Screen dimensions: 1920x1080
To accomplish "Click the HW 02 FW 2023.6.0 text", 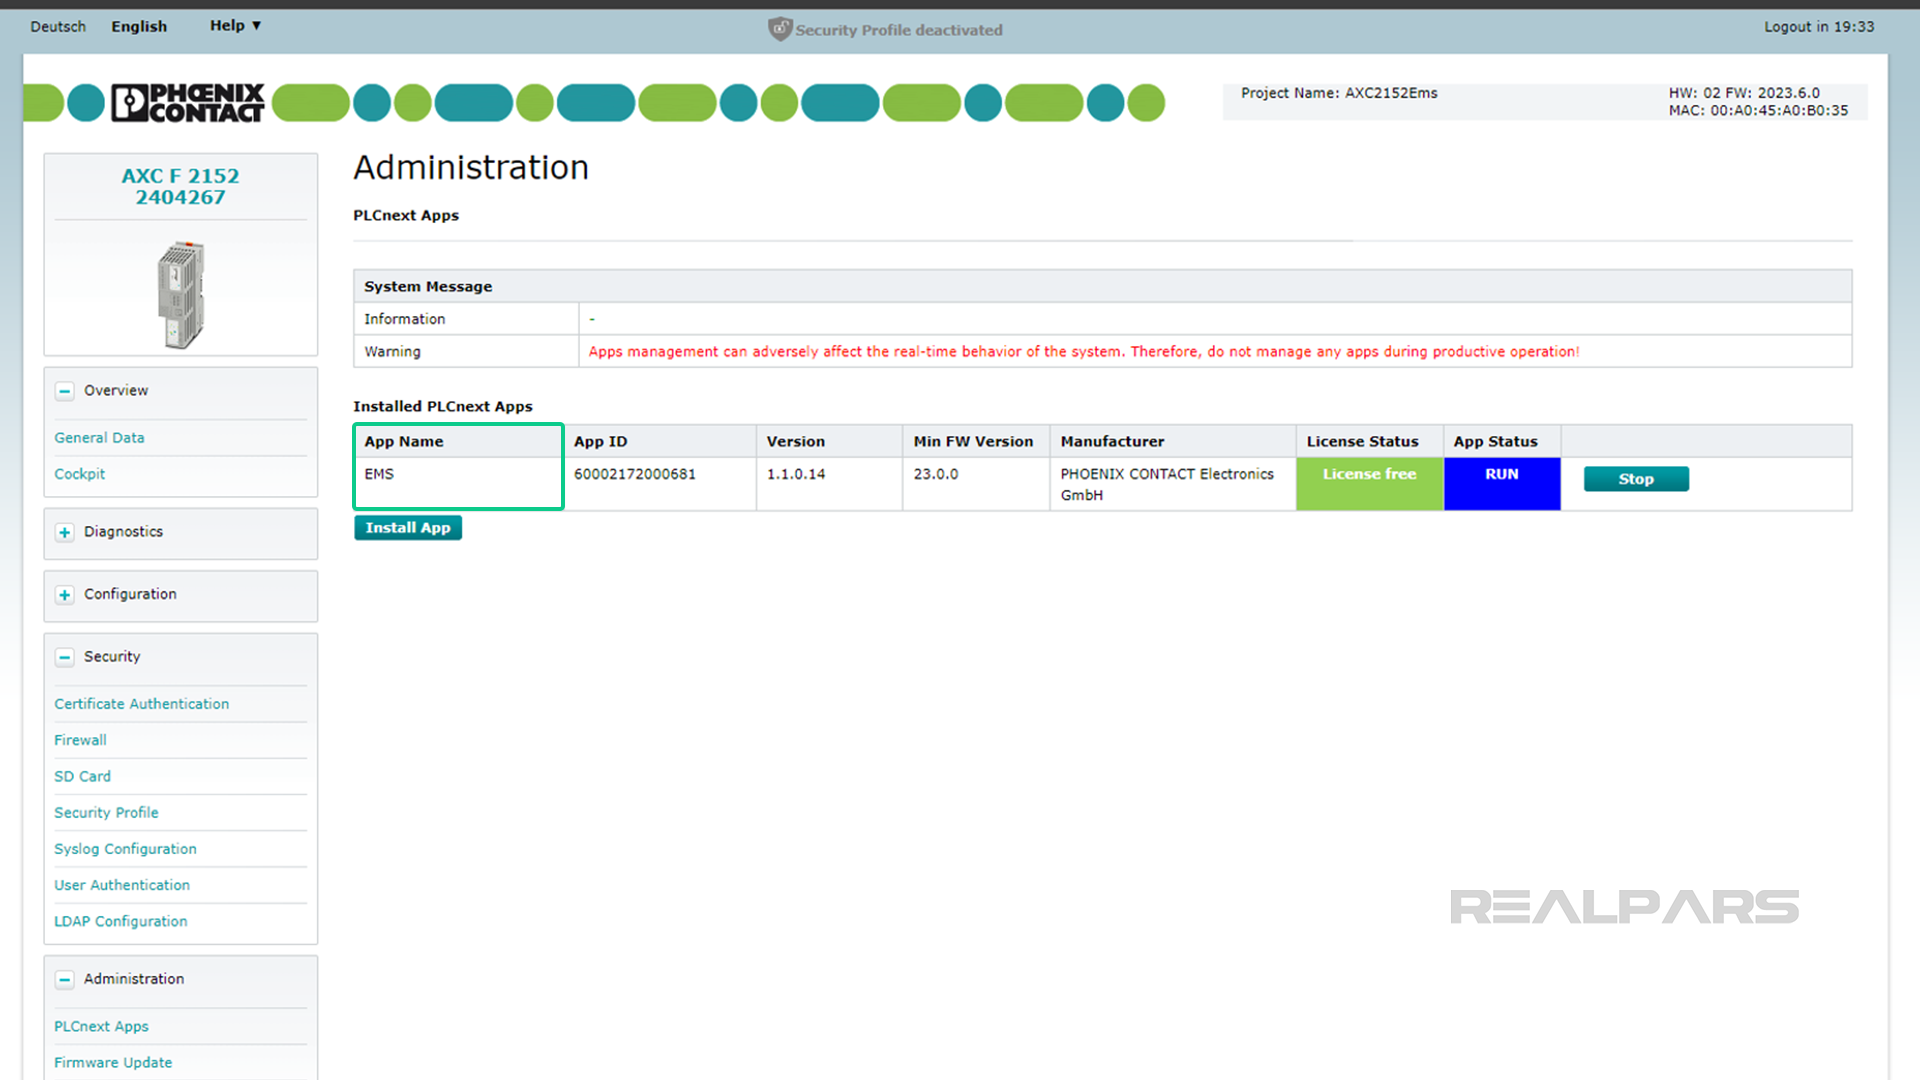I will tap(1744, 93).
